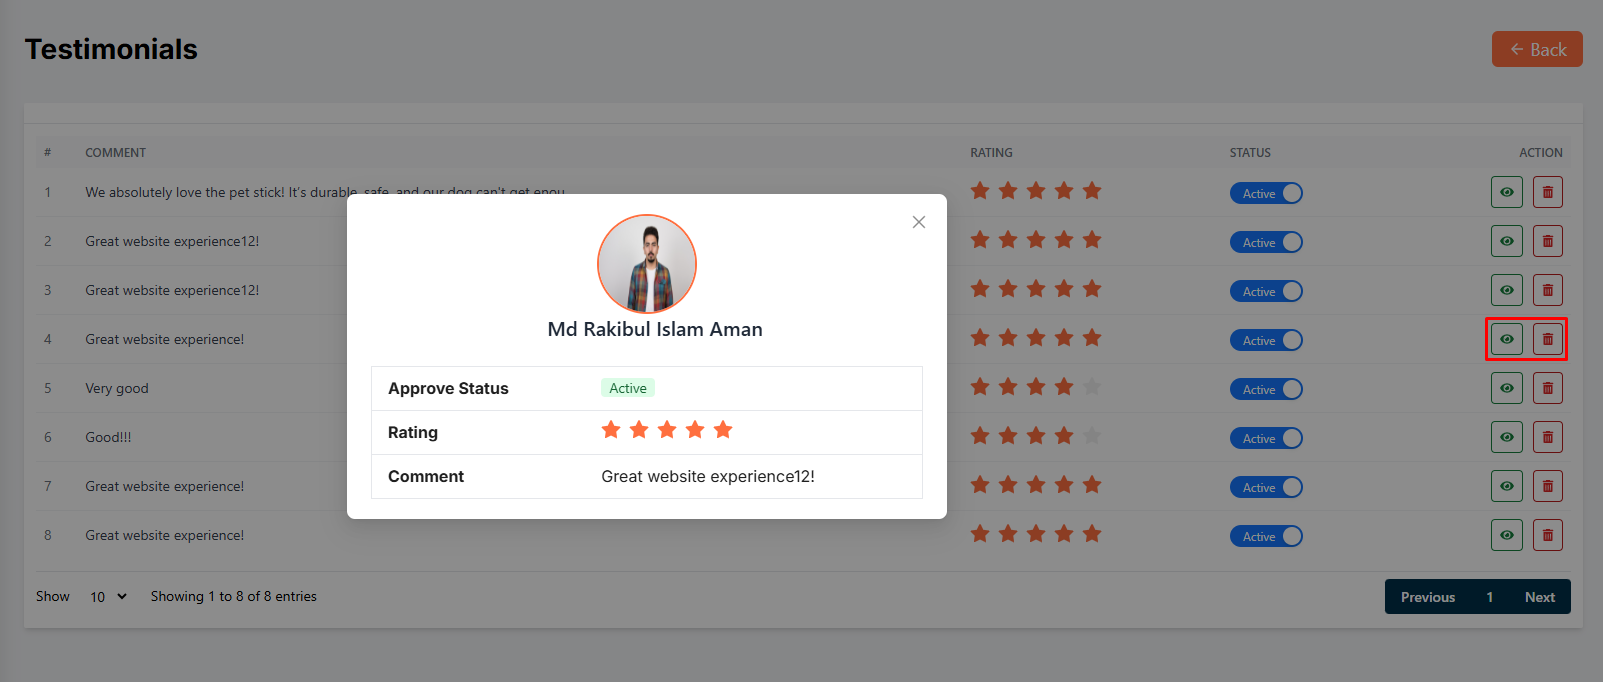Image resolution: width=1603 pixels, height=682 pixels.
Task: Open the Show entries count dropdown
Action: 108,597
